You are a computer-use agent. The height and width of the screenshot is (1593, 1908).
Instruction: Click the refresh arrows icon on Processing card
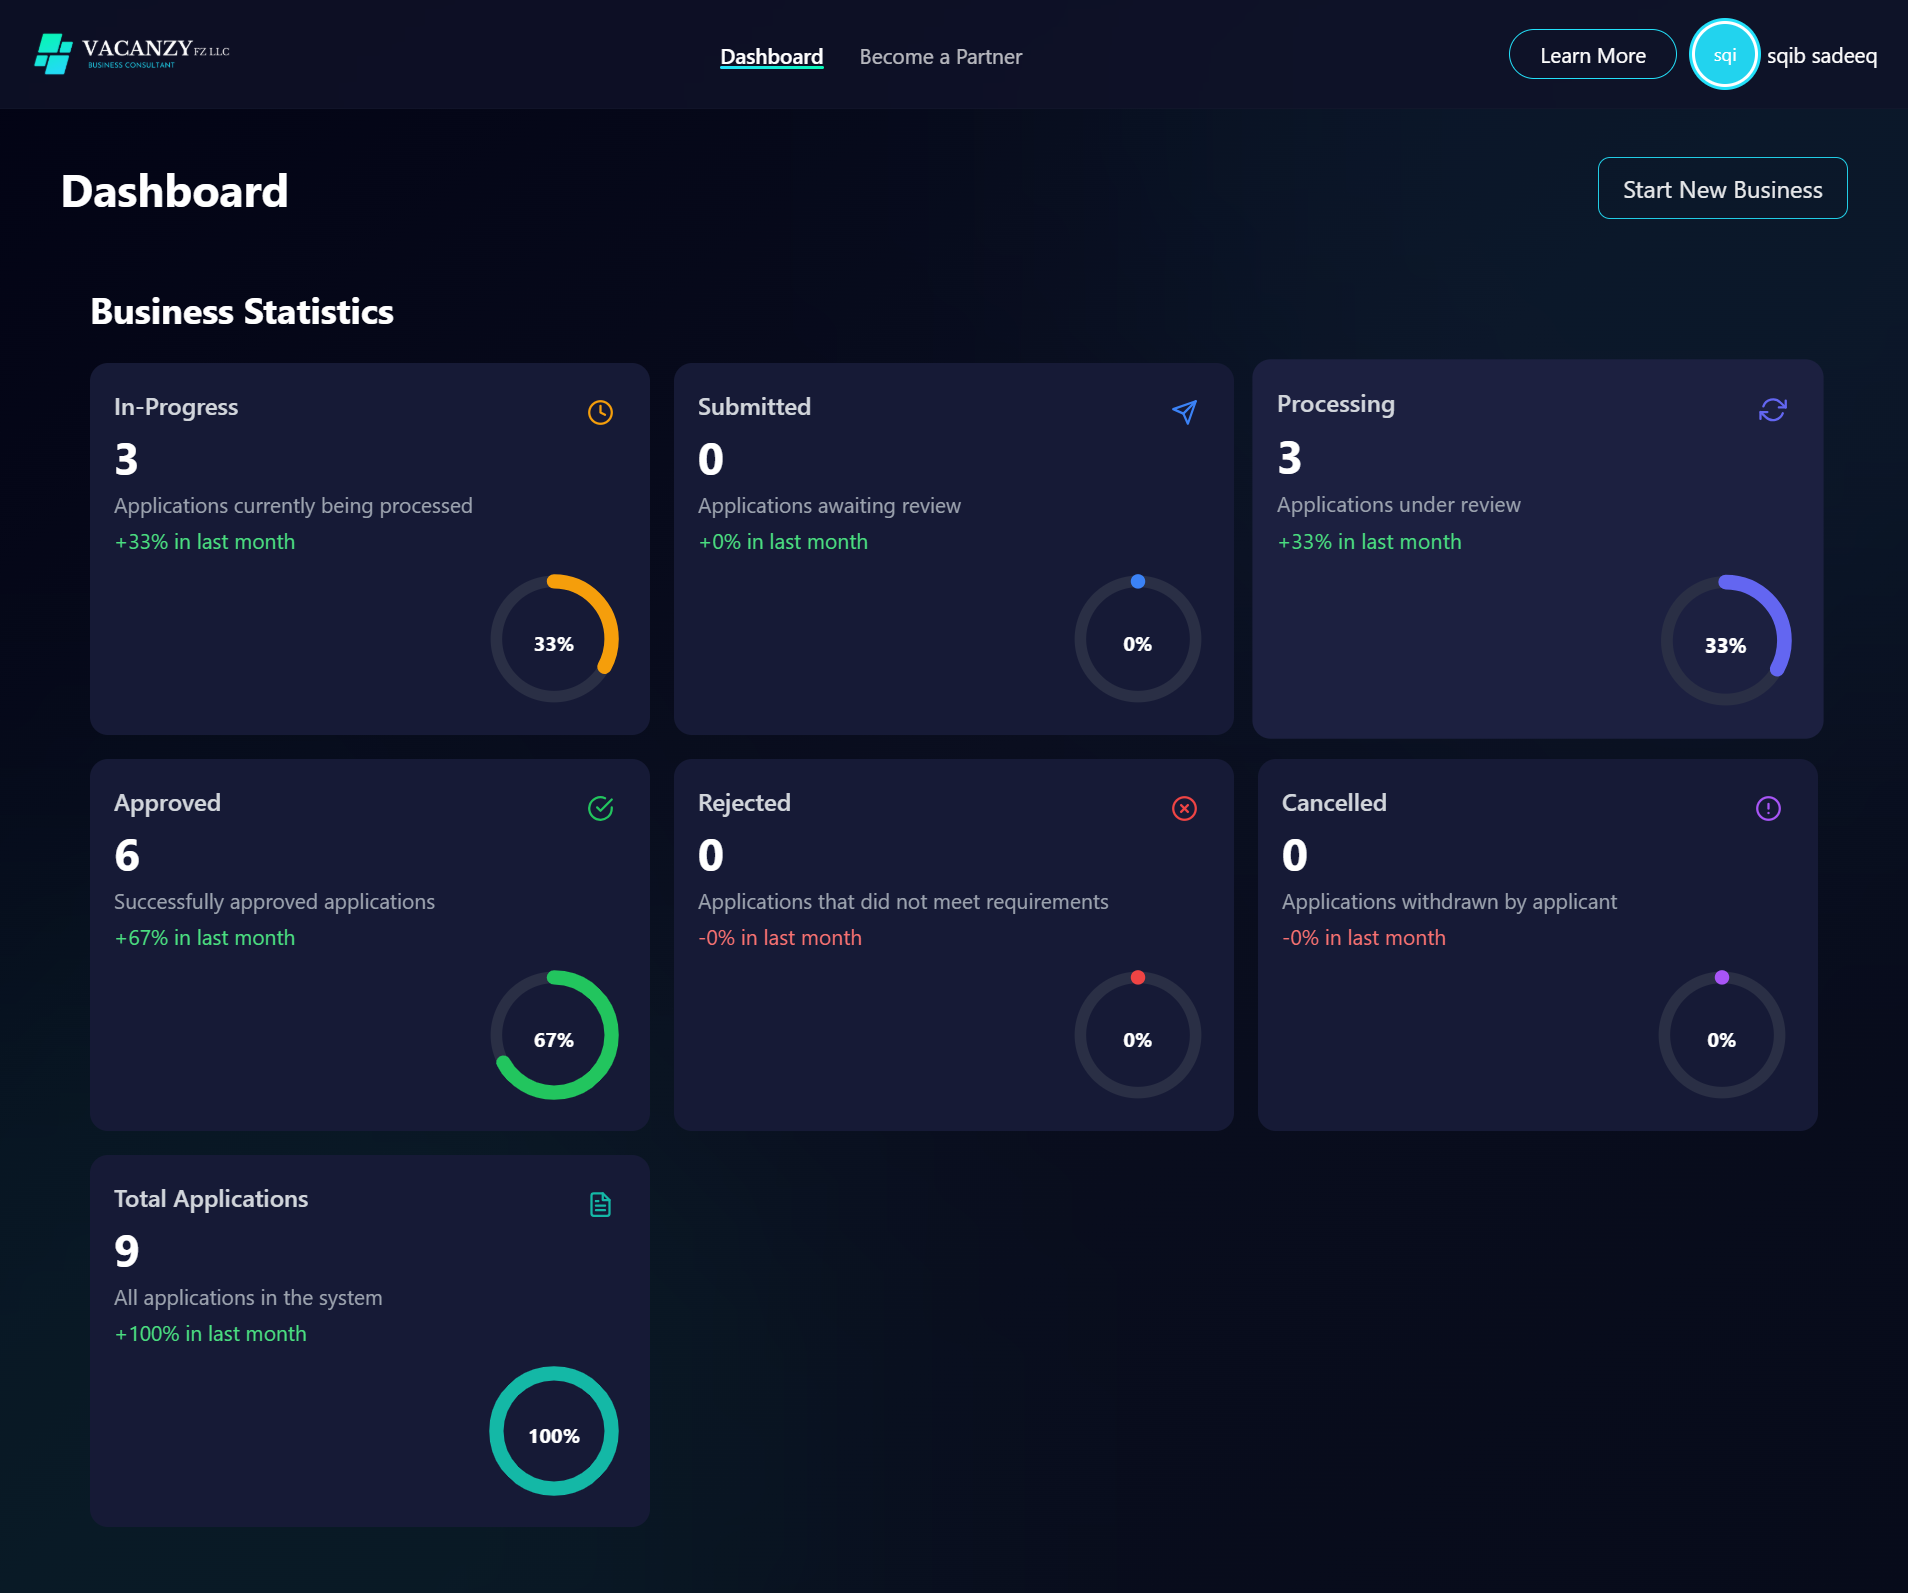1772,410
